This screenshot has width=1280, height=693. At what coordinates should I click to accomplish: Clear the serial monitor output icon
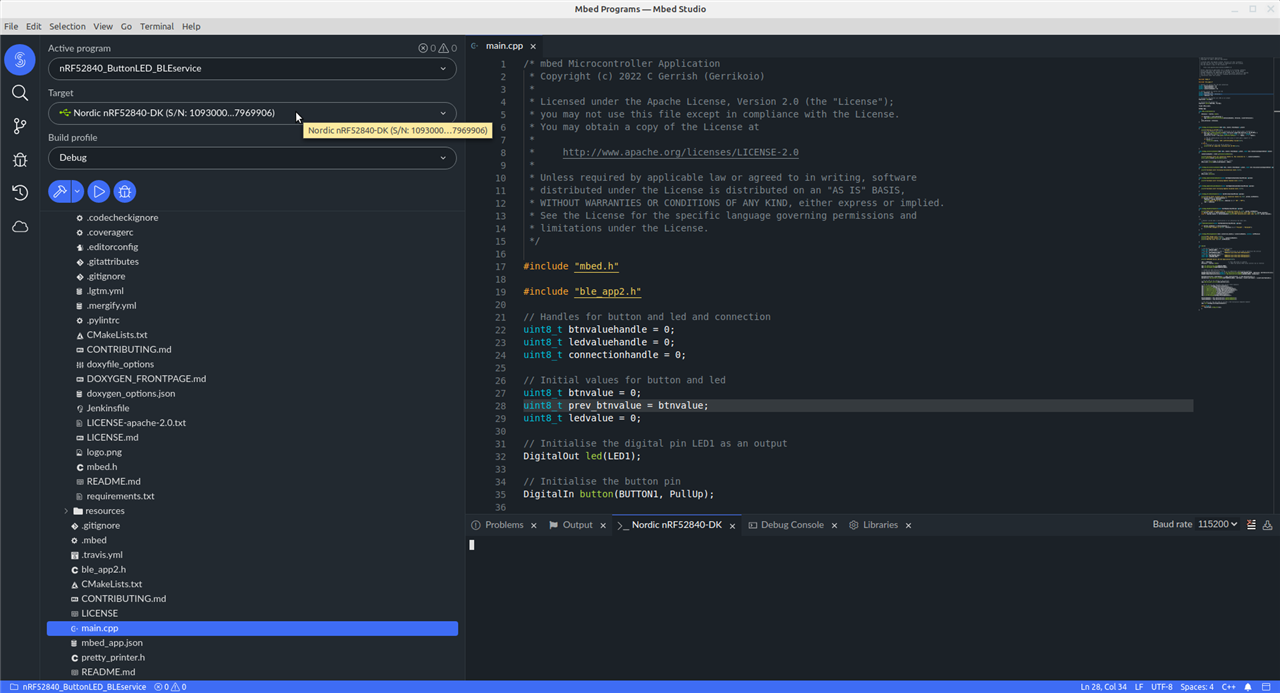[x=1251, y=525]
